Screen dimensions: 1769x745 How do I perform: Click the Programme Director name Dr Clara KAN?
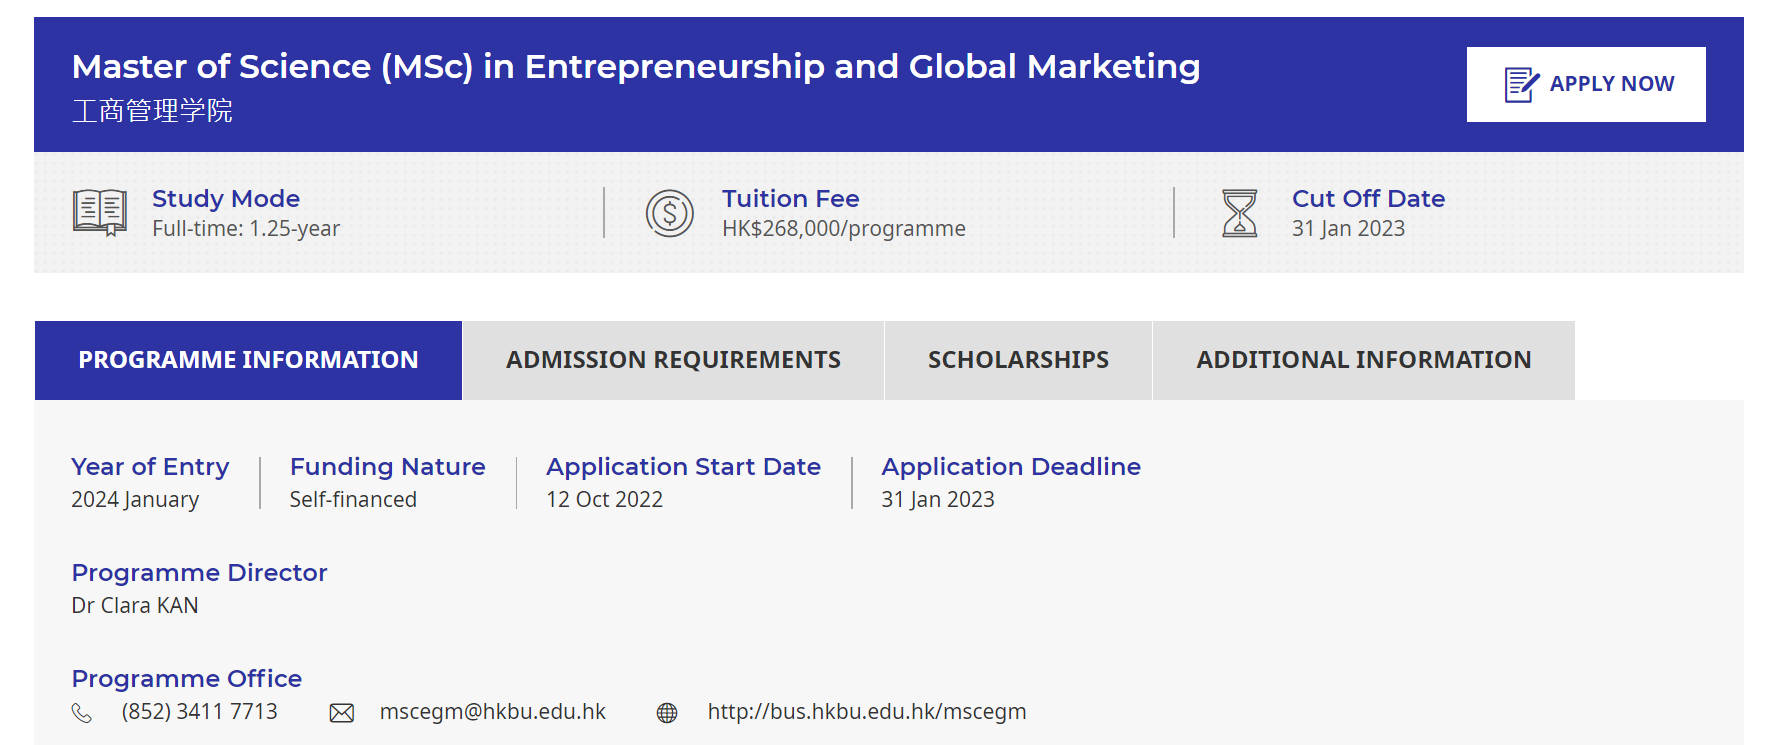(135, 606)
